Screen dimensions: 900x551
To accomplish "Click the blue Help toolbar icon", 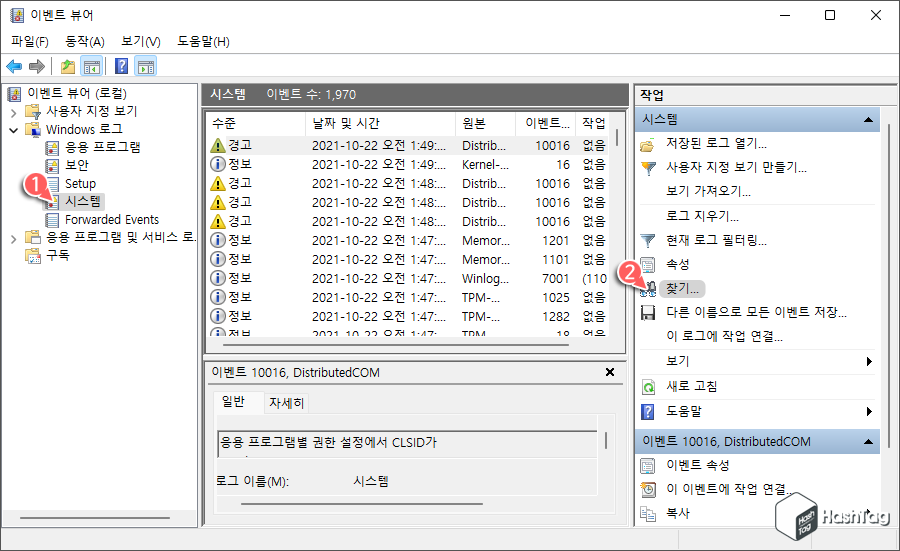I will [122, 67].
